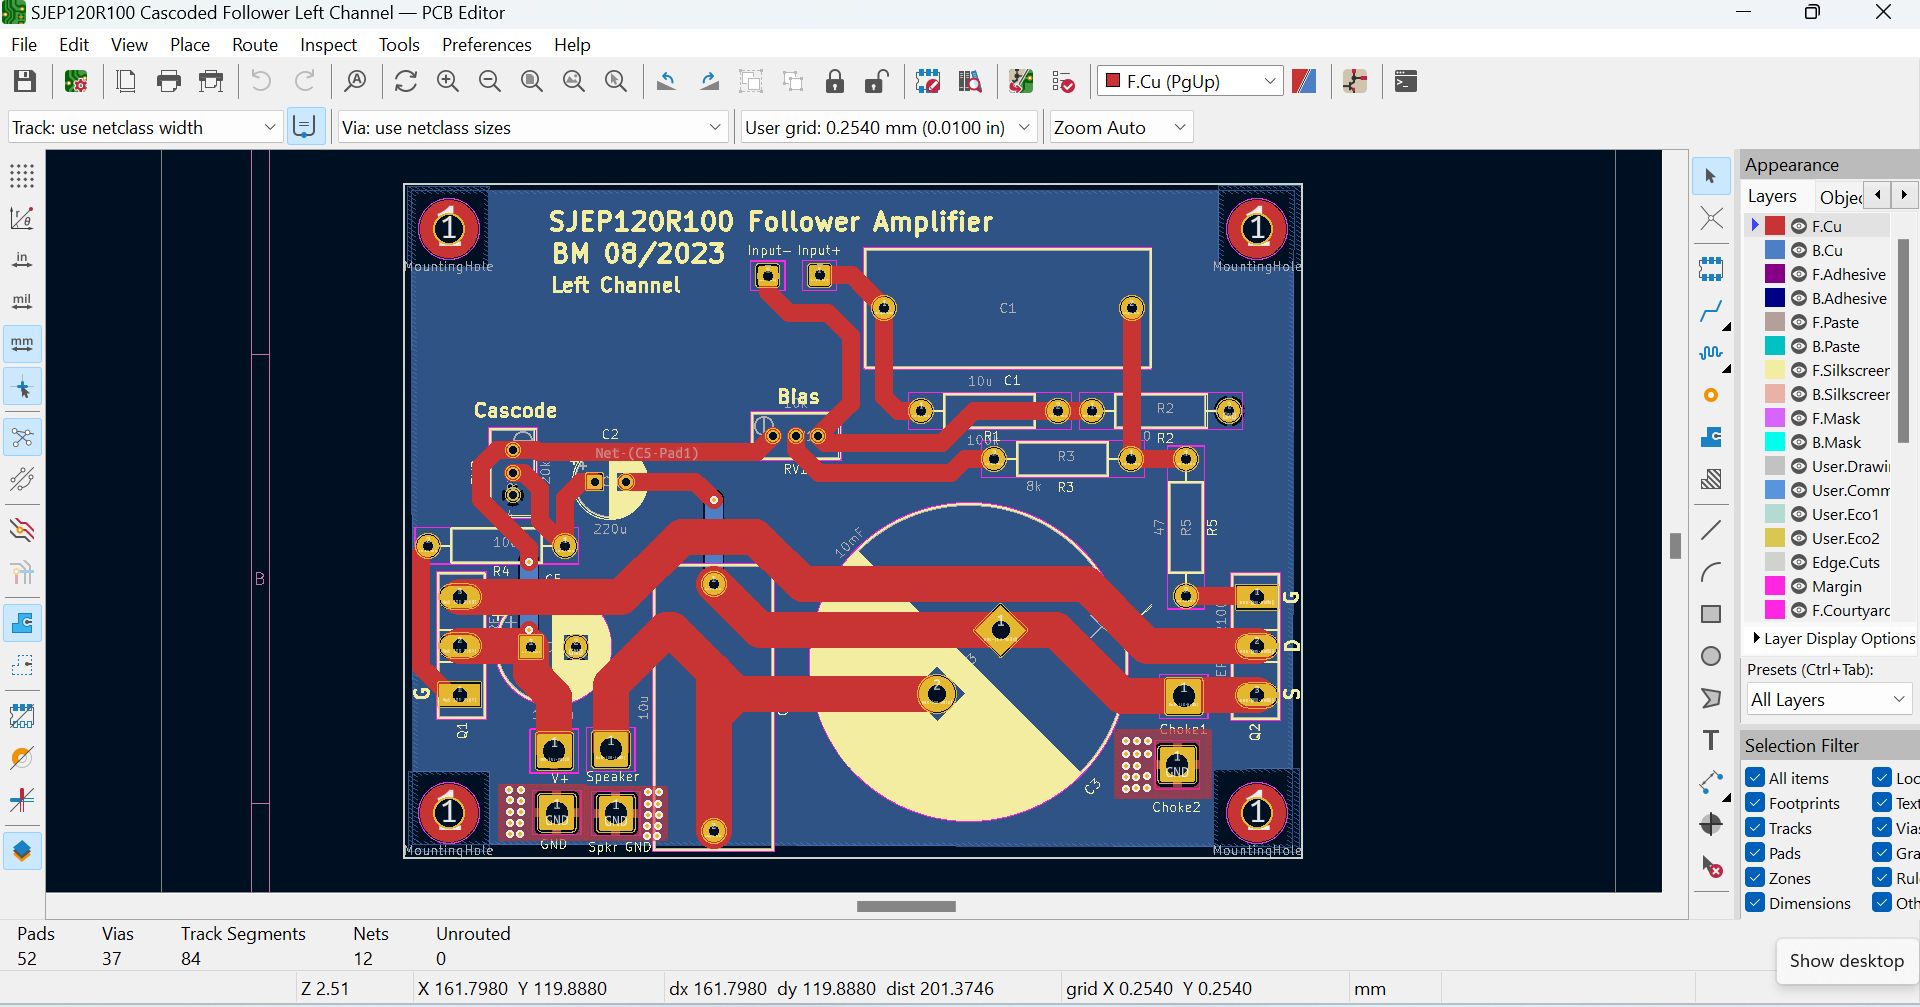Select the Draw Arc tool

[x=1711, y=572]
